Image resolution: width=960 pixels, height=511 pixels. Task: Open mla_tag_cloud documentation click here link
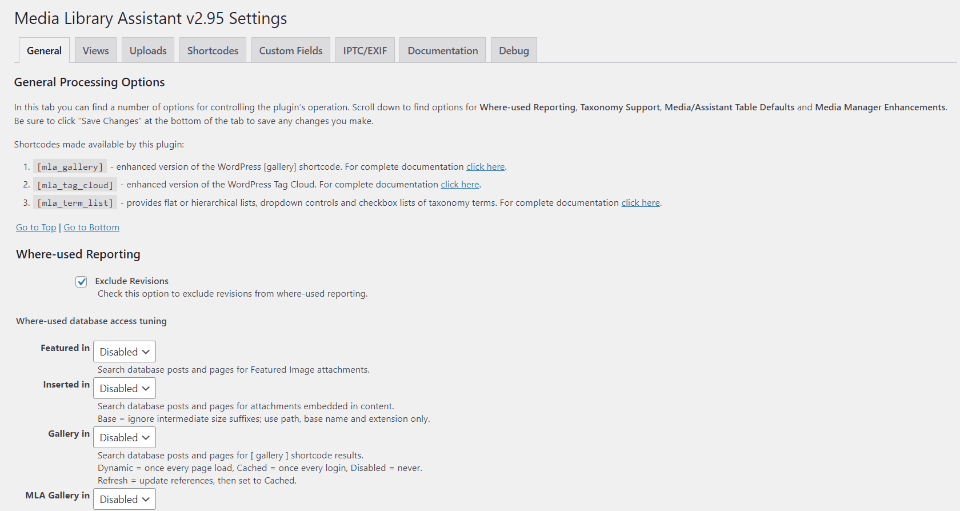460,185
